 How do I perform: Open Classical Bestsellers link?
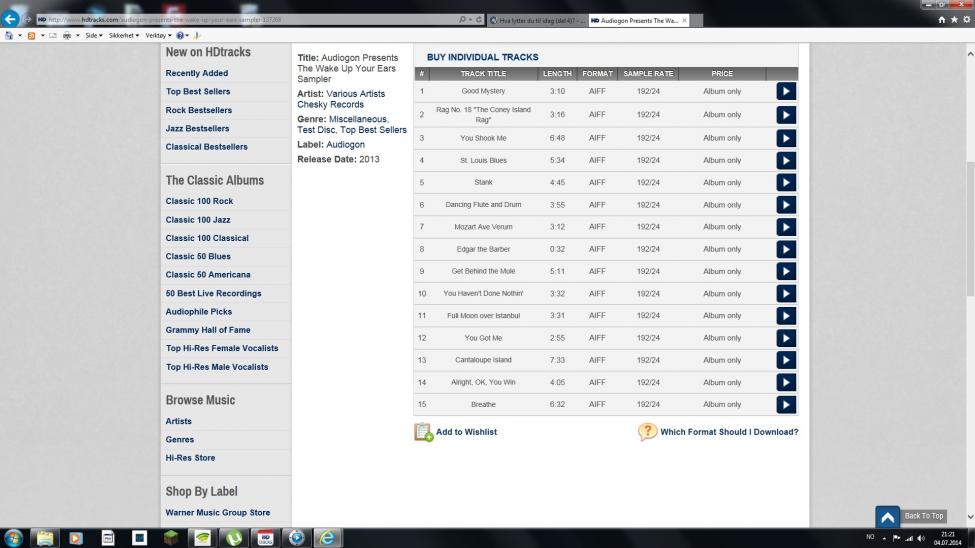click(206, 147)
